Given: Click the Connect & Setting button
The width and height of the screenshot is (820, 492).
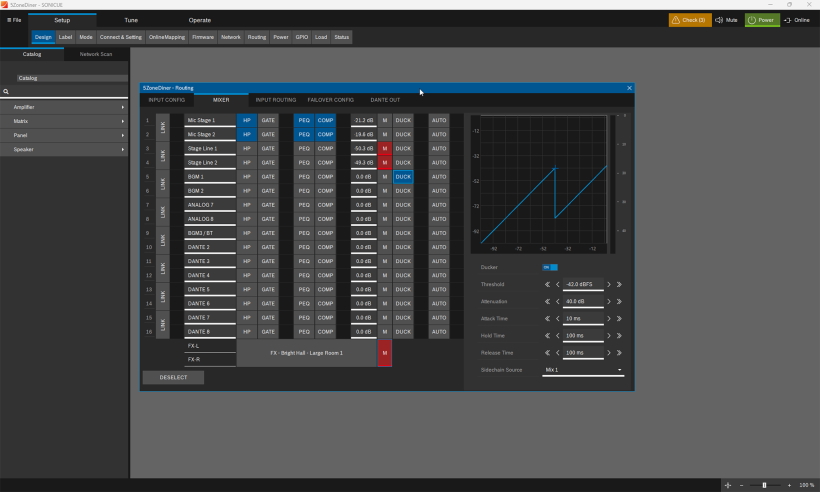Looking at the screenshot, I should click(x=121, y=37).
